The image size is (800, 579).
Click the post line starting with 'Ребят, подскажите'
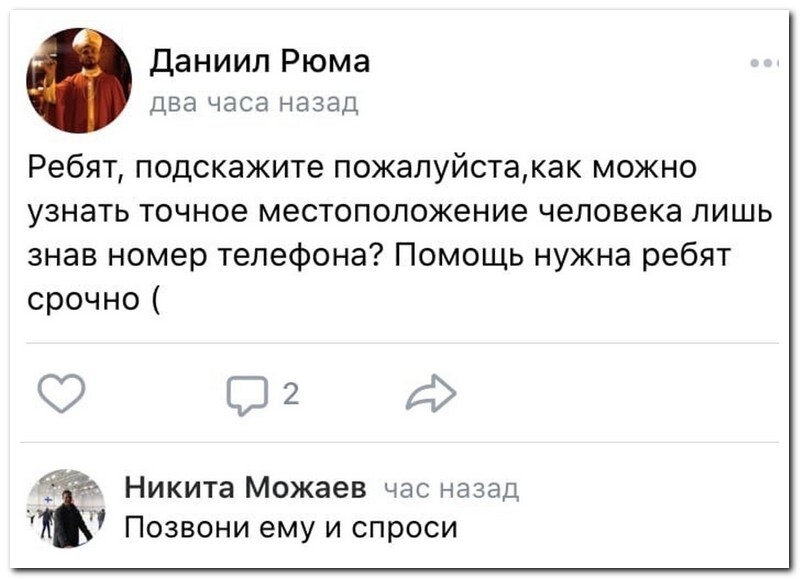coord(381,166)
